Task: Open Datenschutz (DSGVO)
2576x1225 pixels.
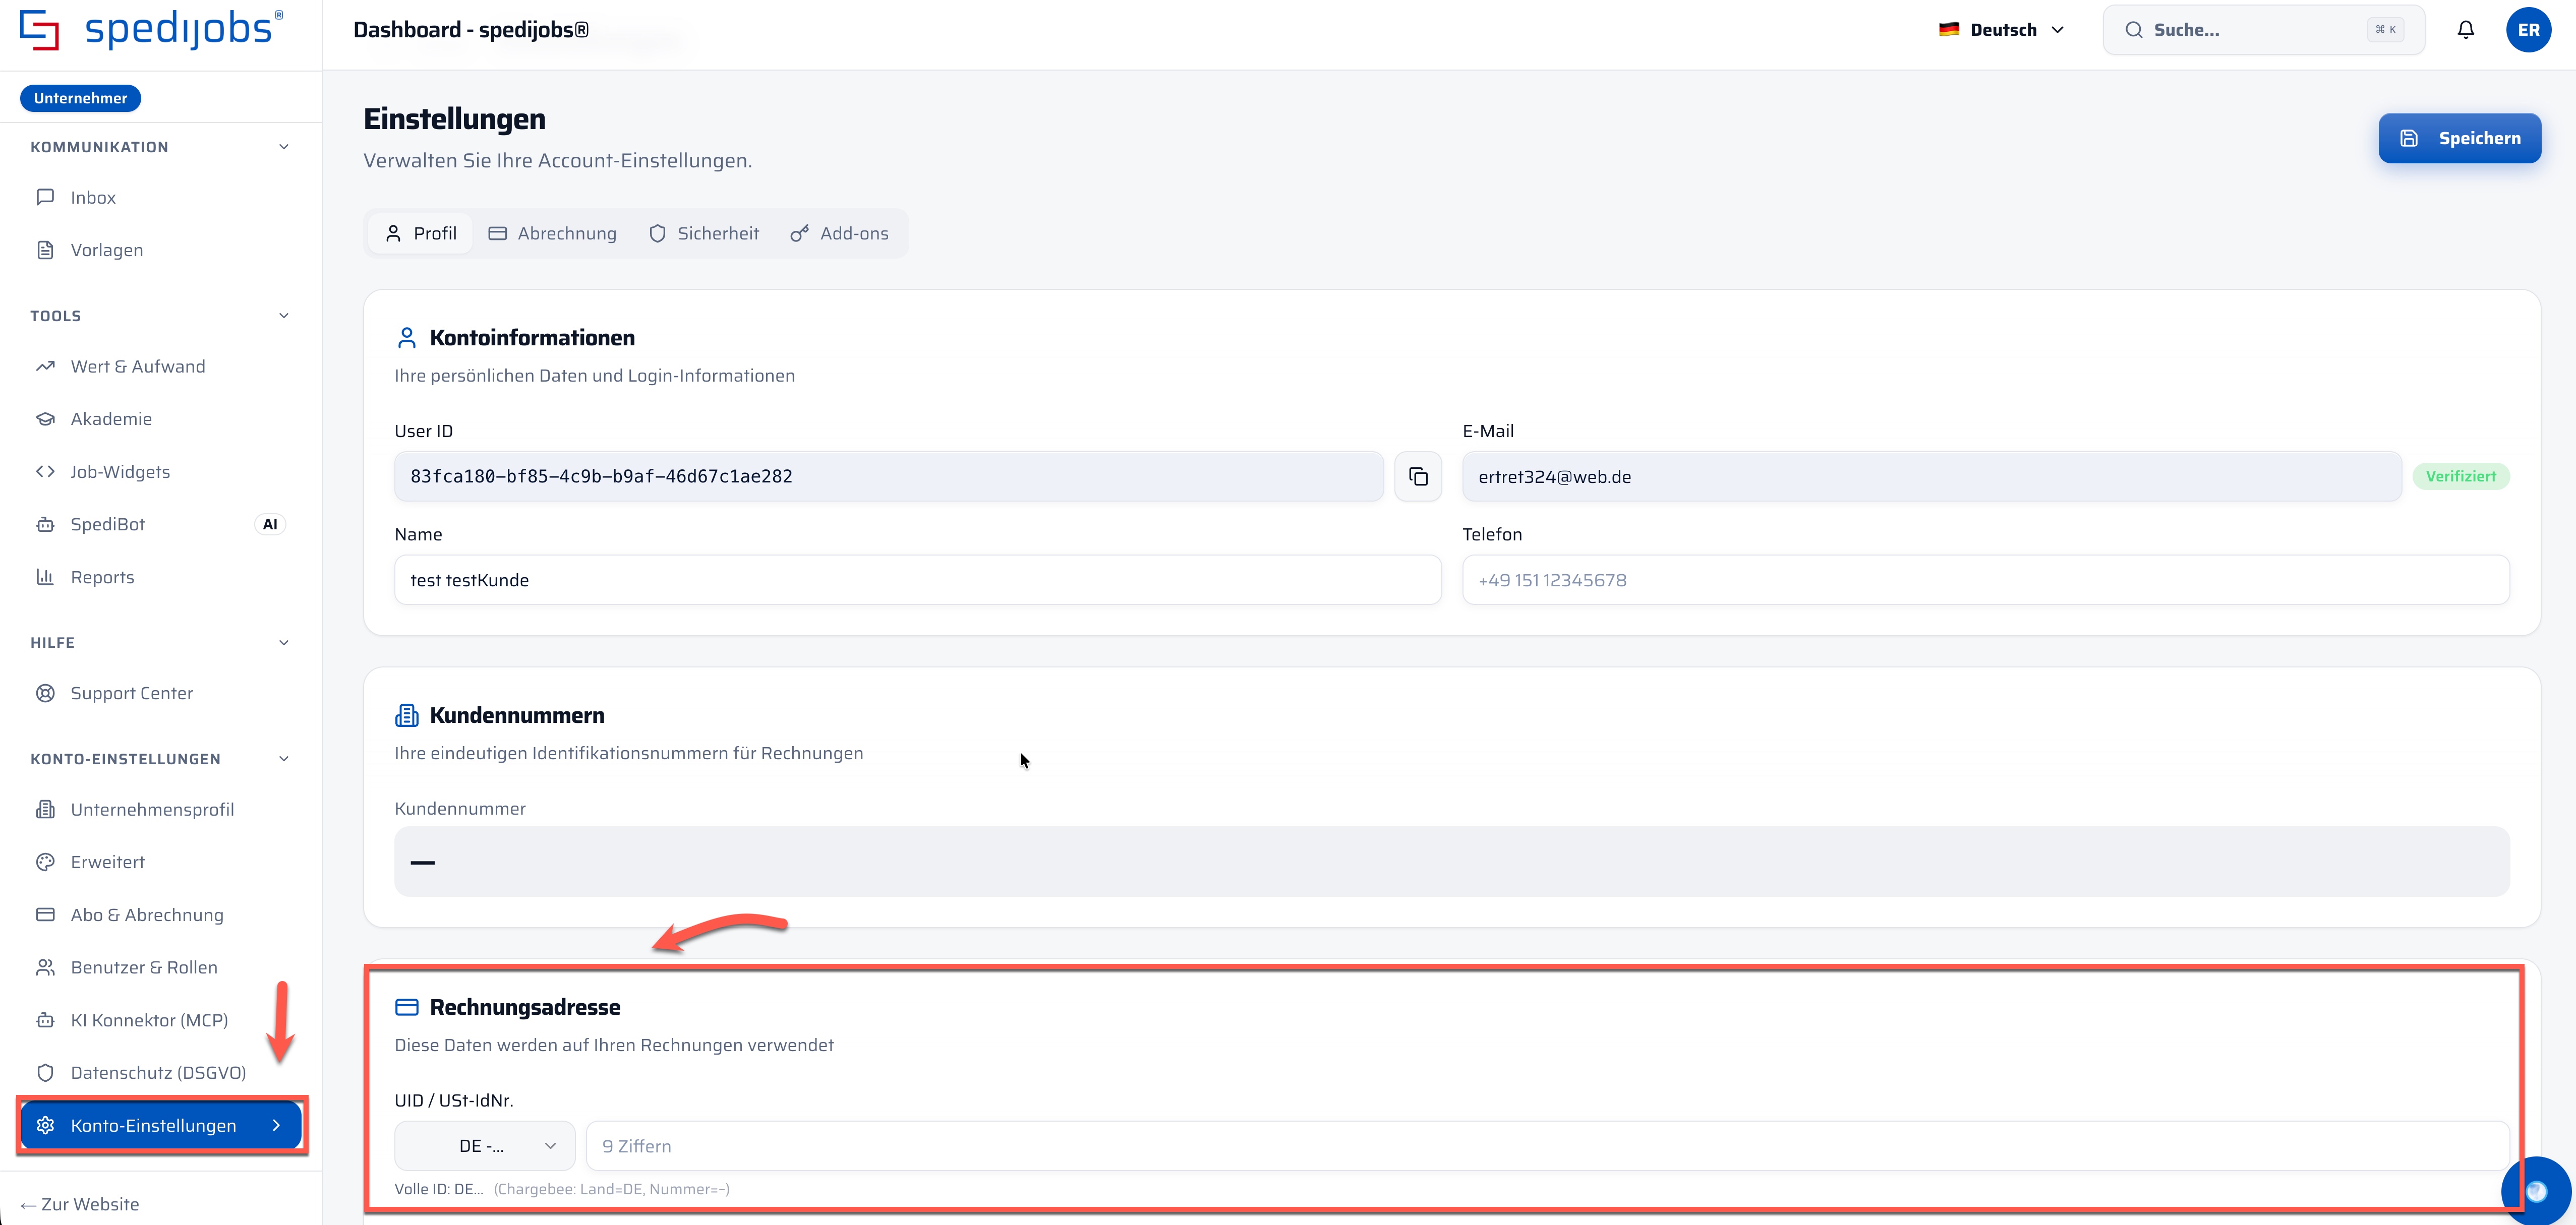Action: click(x=160, y=1073)
